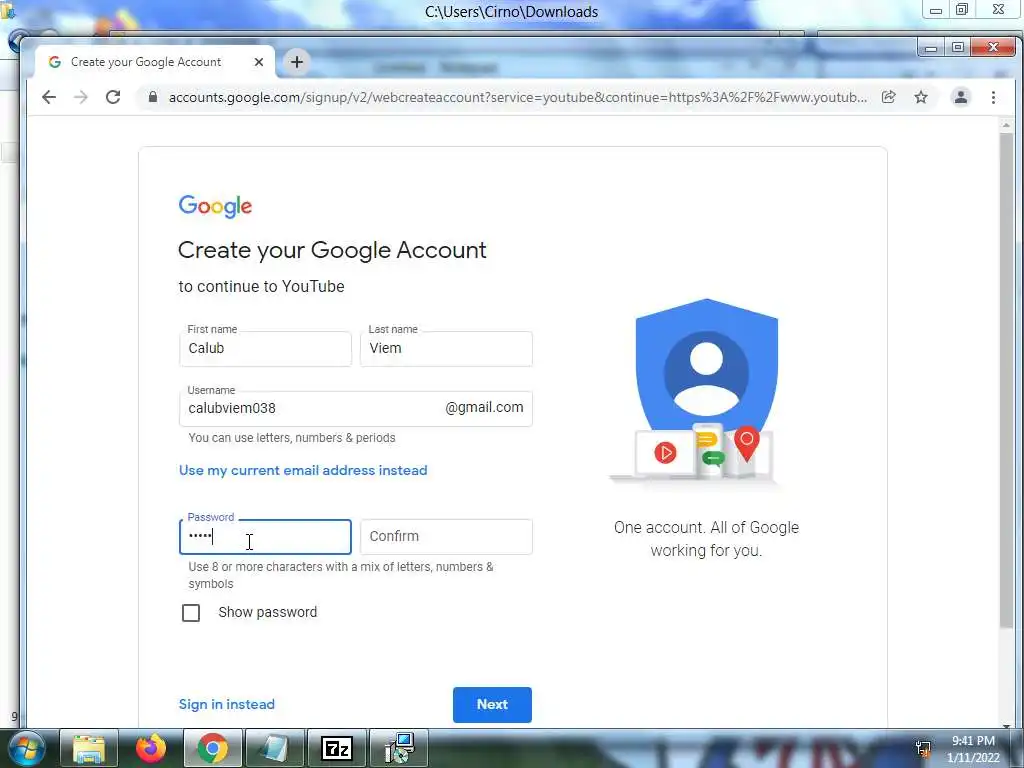Image resolution: width=1024 pixels, height=768 pixels.
Task: Click the @gmail.com suffix text
Action: click(x=484, y=408)
